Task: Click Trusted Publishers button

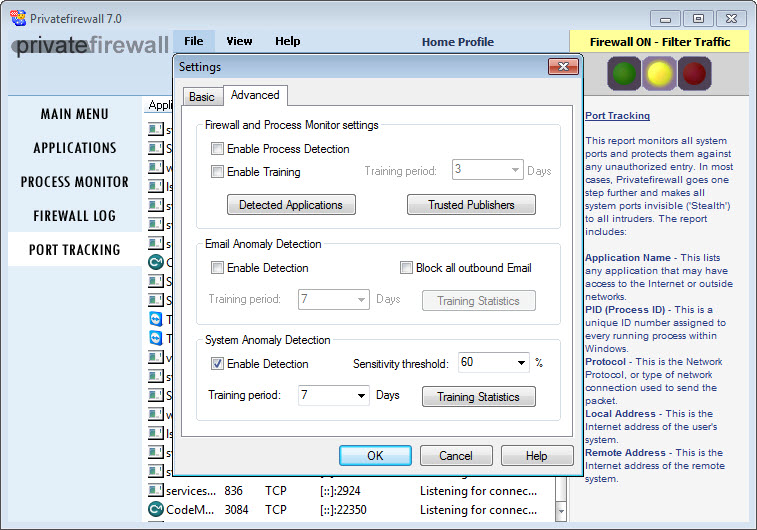Action: click(x=471, y=205)
